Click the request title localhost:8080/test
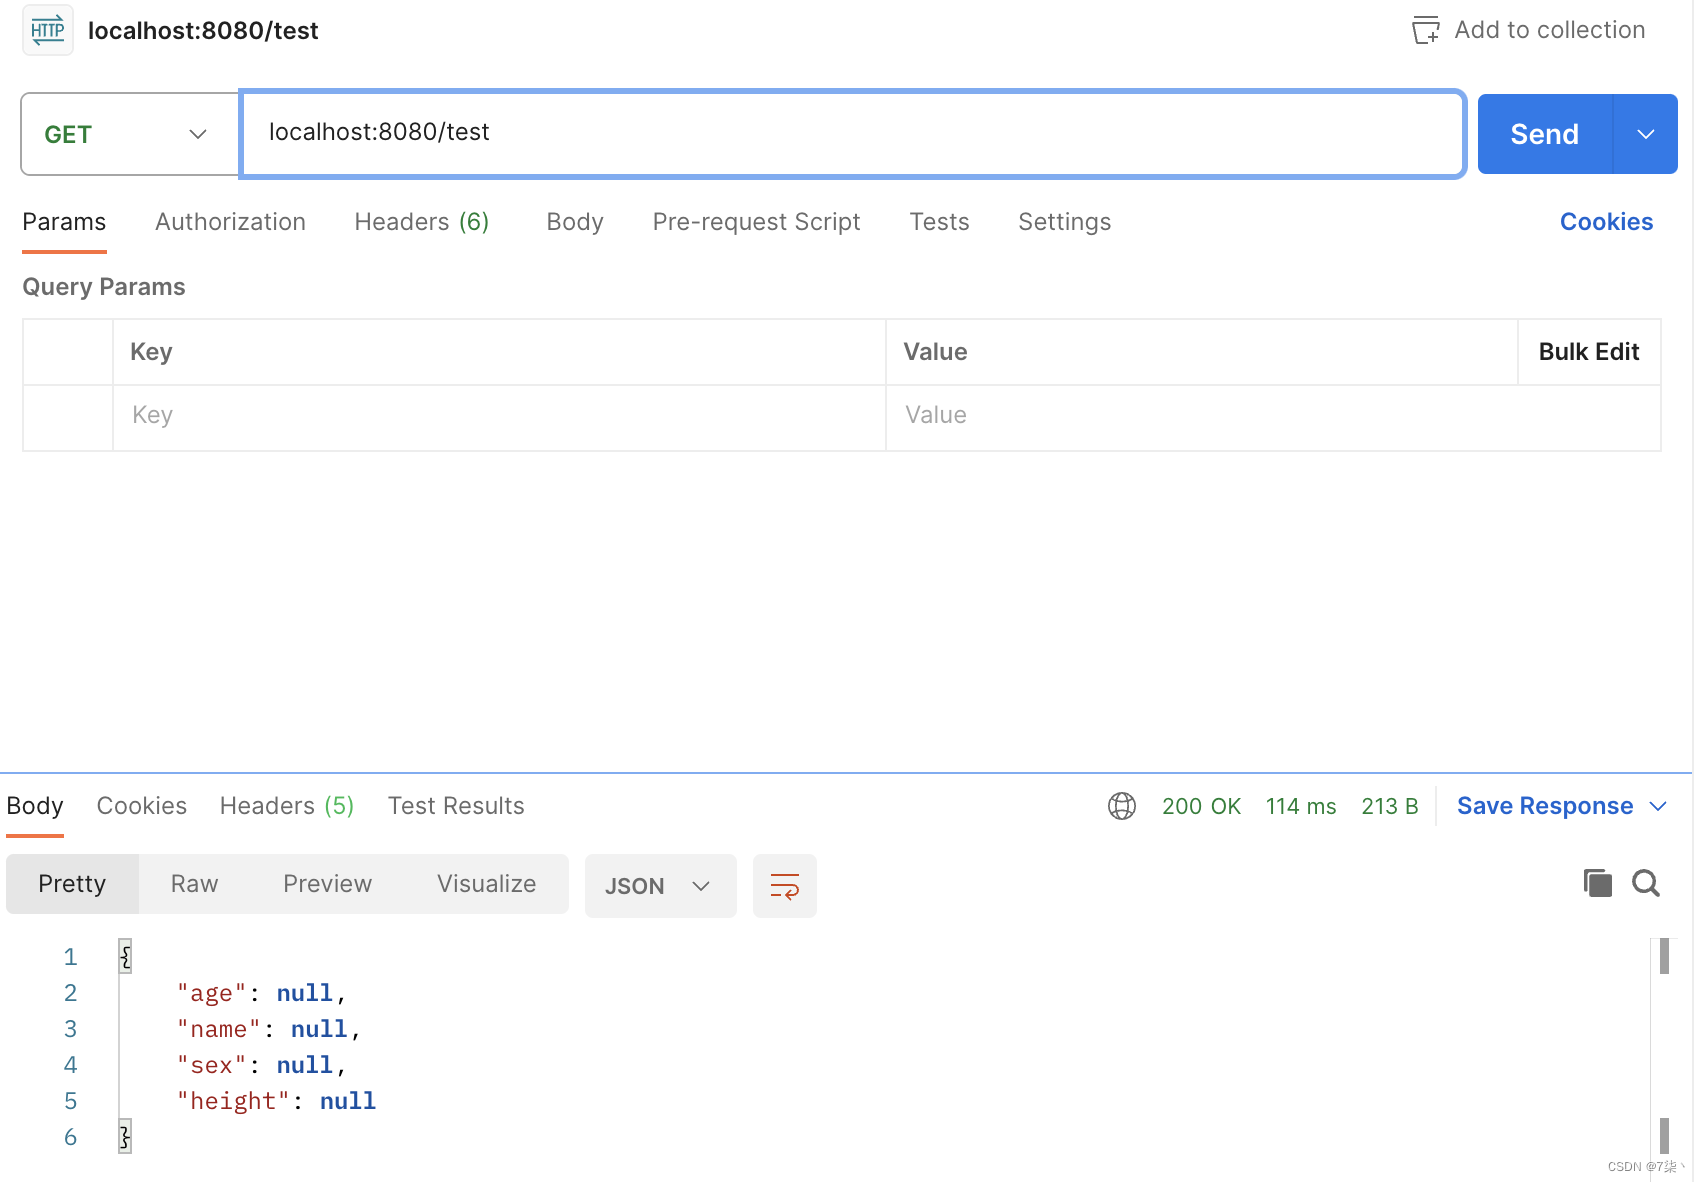The width and height of the screenshot is (1700, 1182). [203, 31]
